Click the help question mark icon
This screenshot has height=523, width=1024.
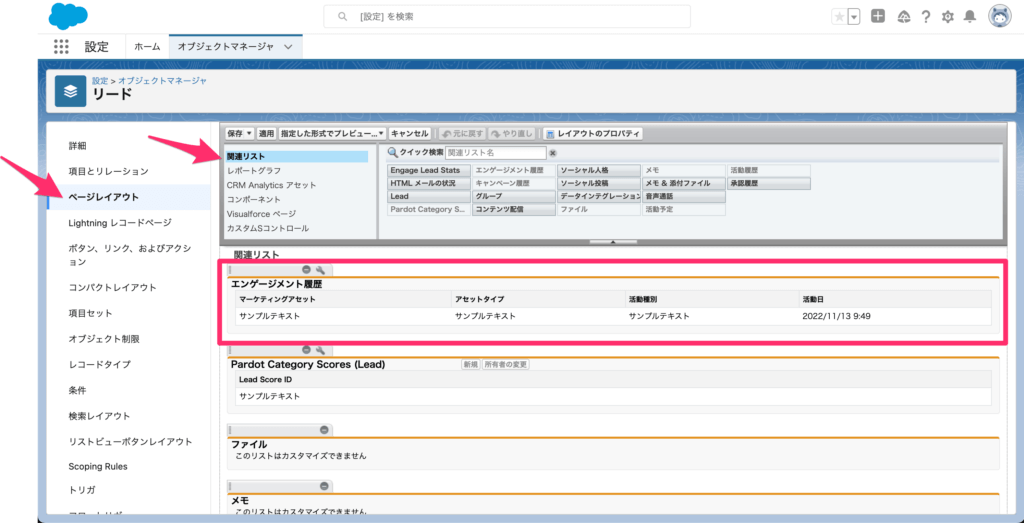click(x=925, y=16)
